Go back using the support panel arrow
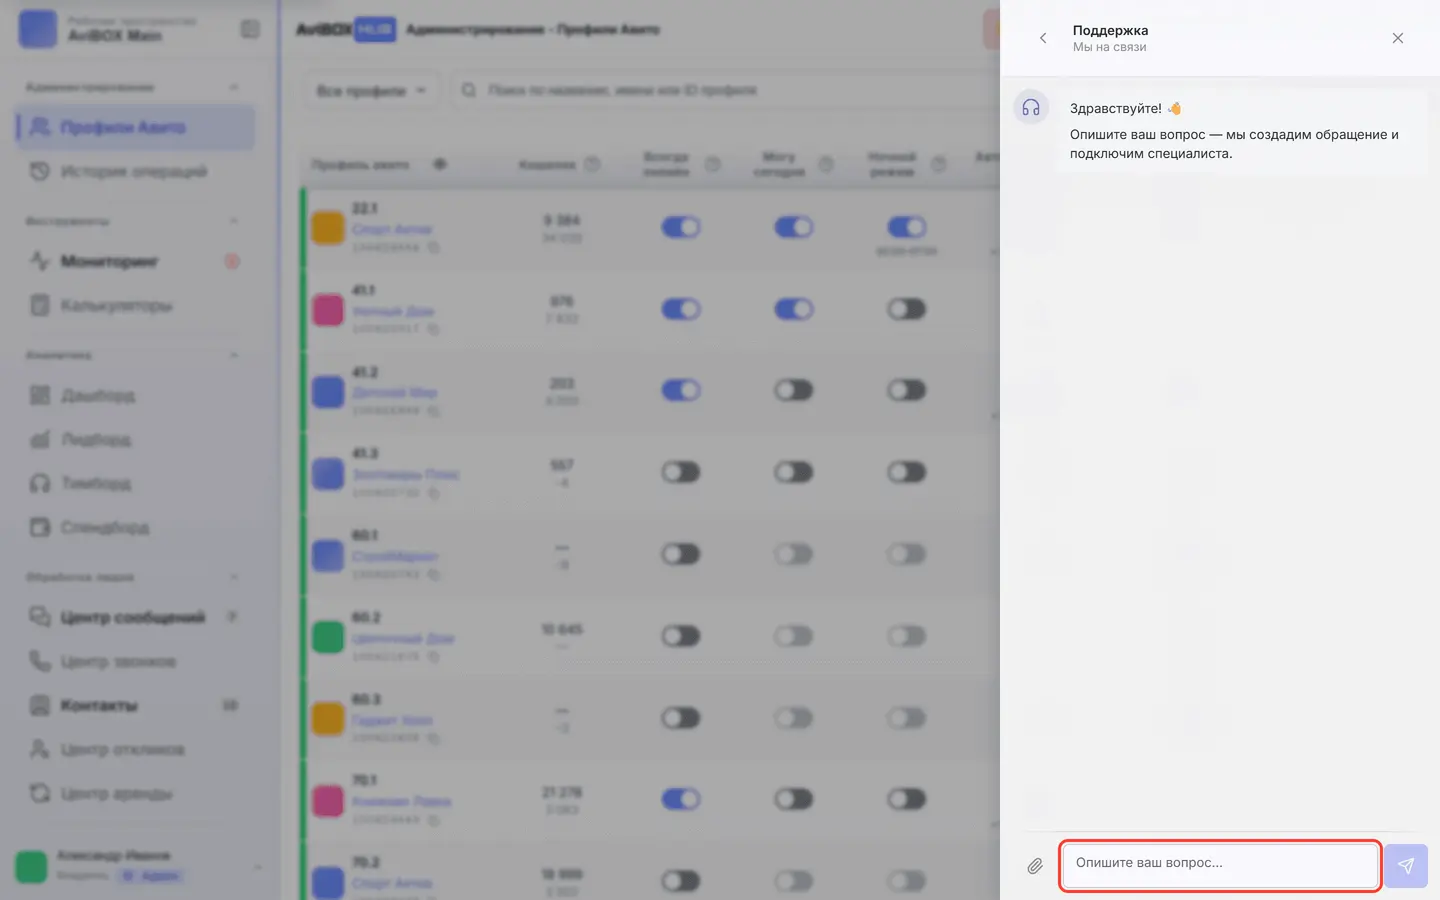 [x=1043, y=38]
